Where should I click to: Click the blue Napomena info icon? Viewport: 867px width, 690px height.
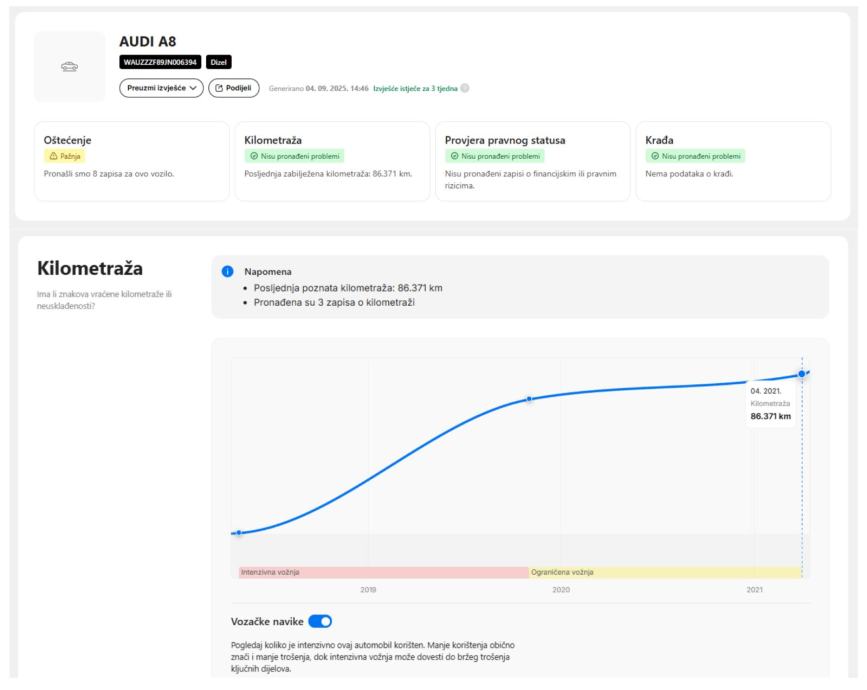(227, 271)
